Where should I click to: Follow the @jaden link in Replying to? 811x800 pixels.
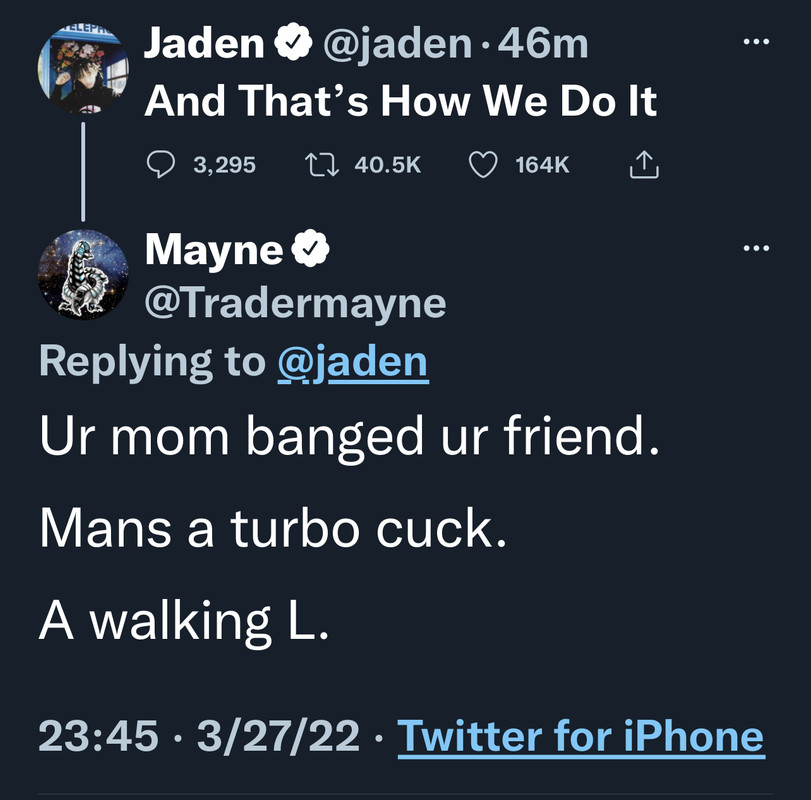351,361
